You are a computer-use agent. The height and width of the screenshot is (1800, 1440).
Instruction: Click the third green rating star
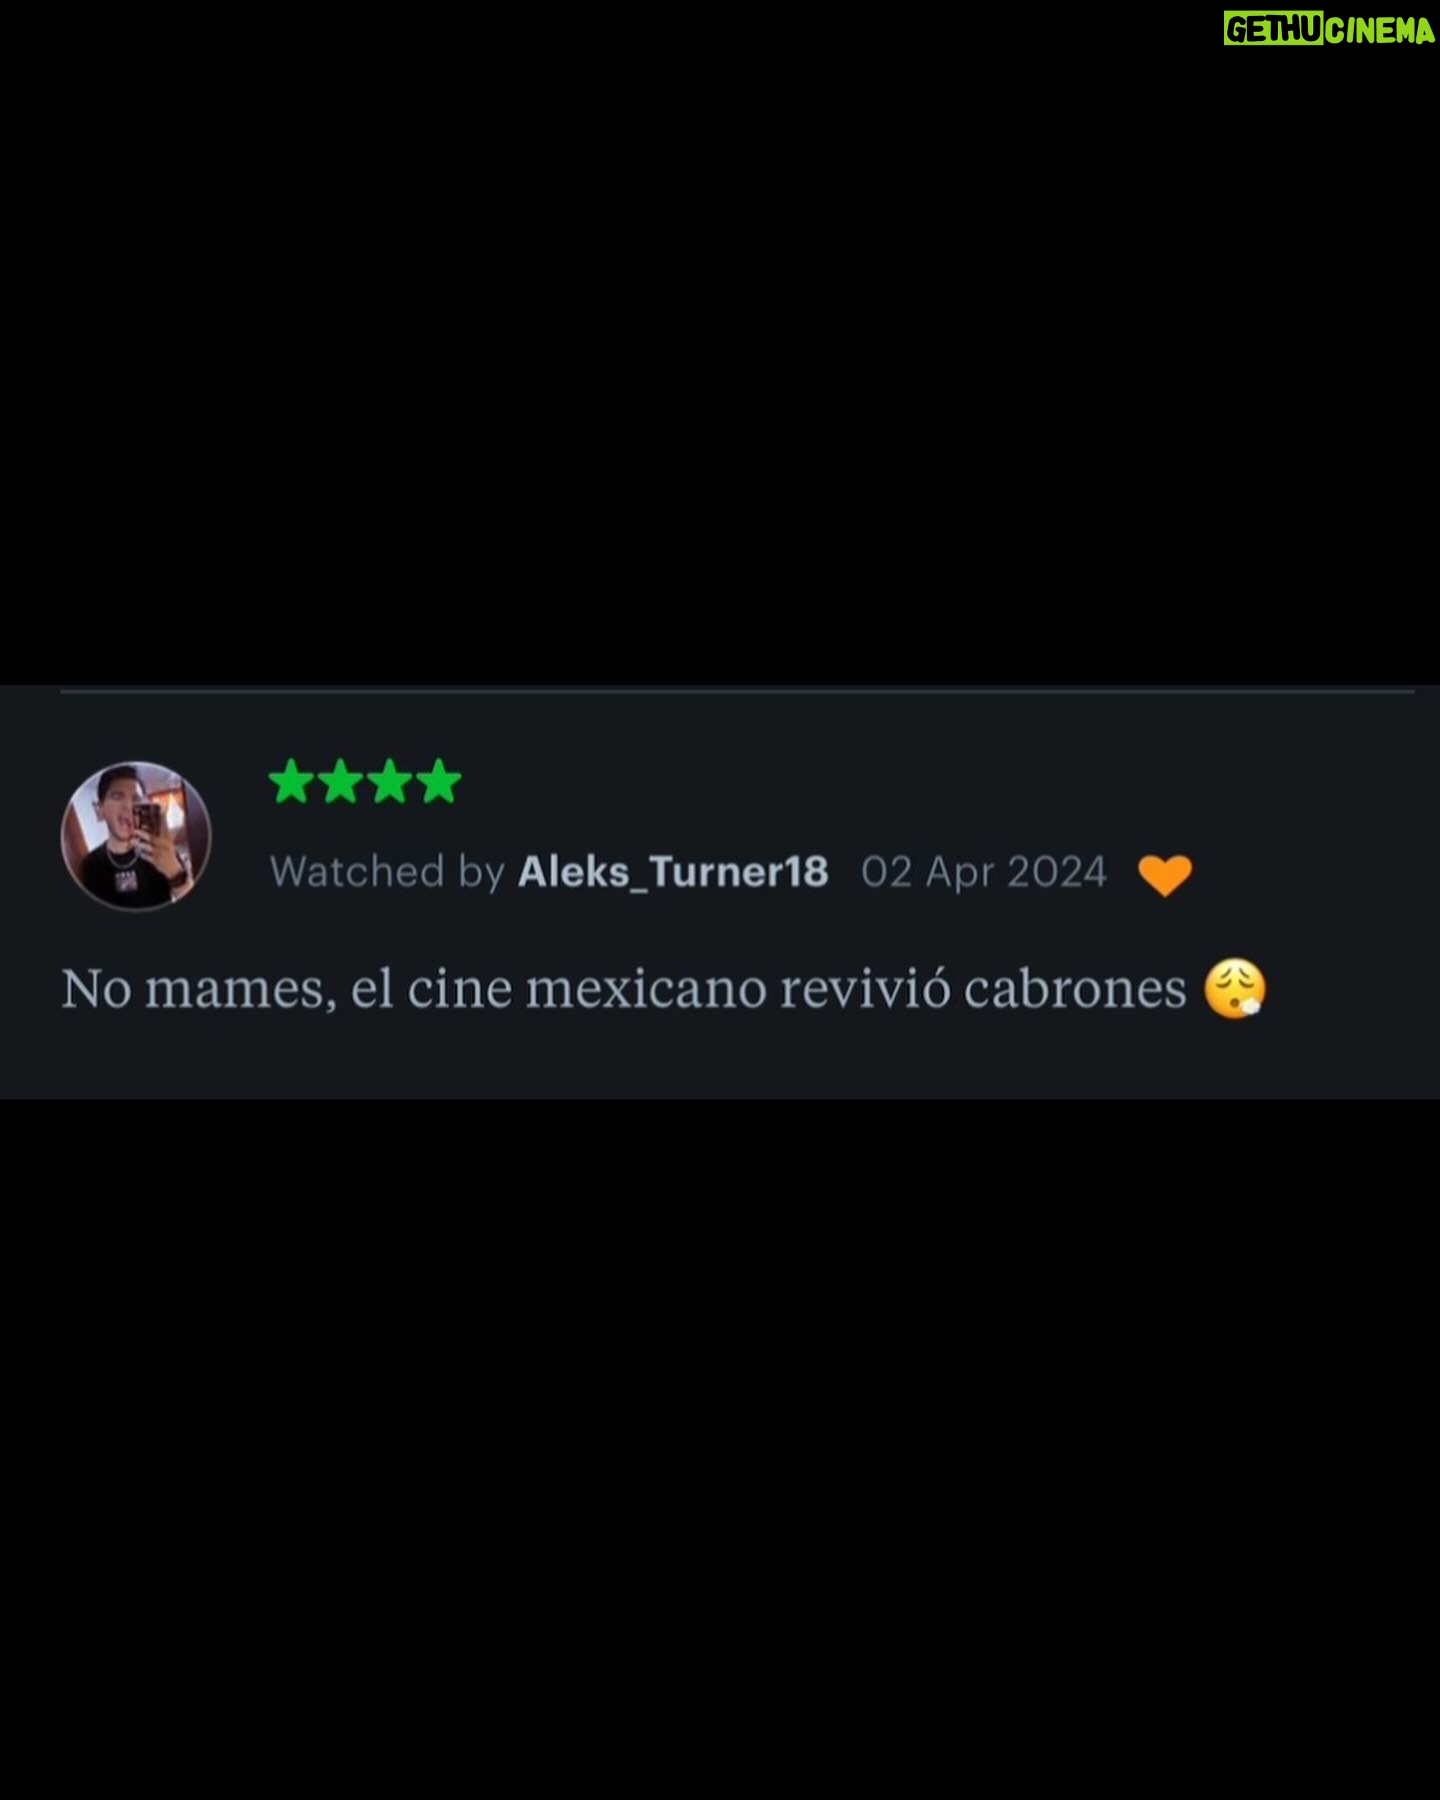[389, 782]
